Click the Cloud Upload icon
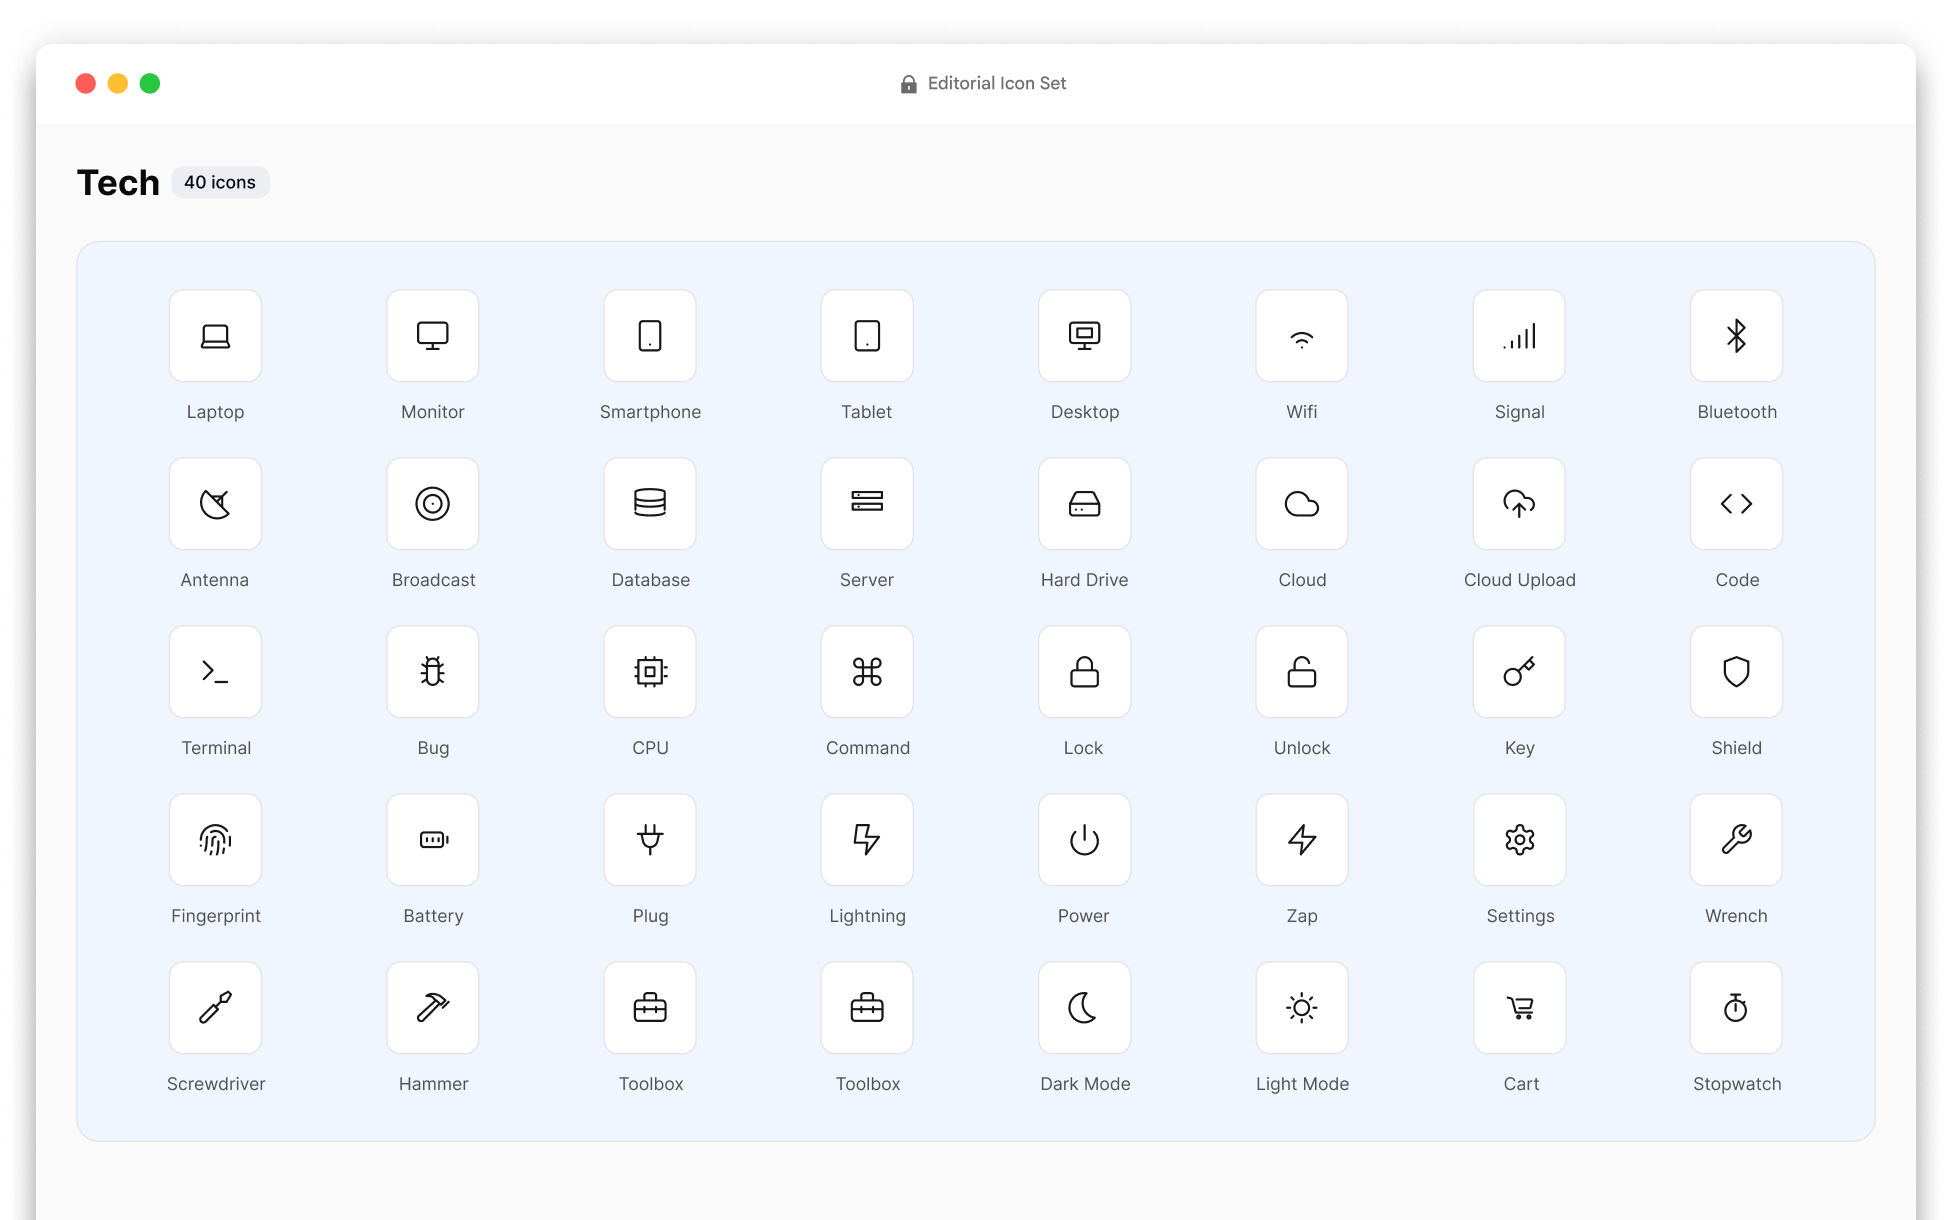Screen dimensions: 1952x1220 coord(1519,504)
